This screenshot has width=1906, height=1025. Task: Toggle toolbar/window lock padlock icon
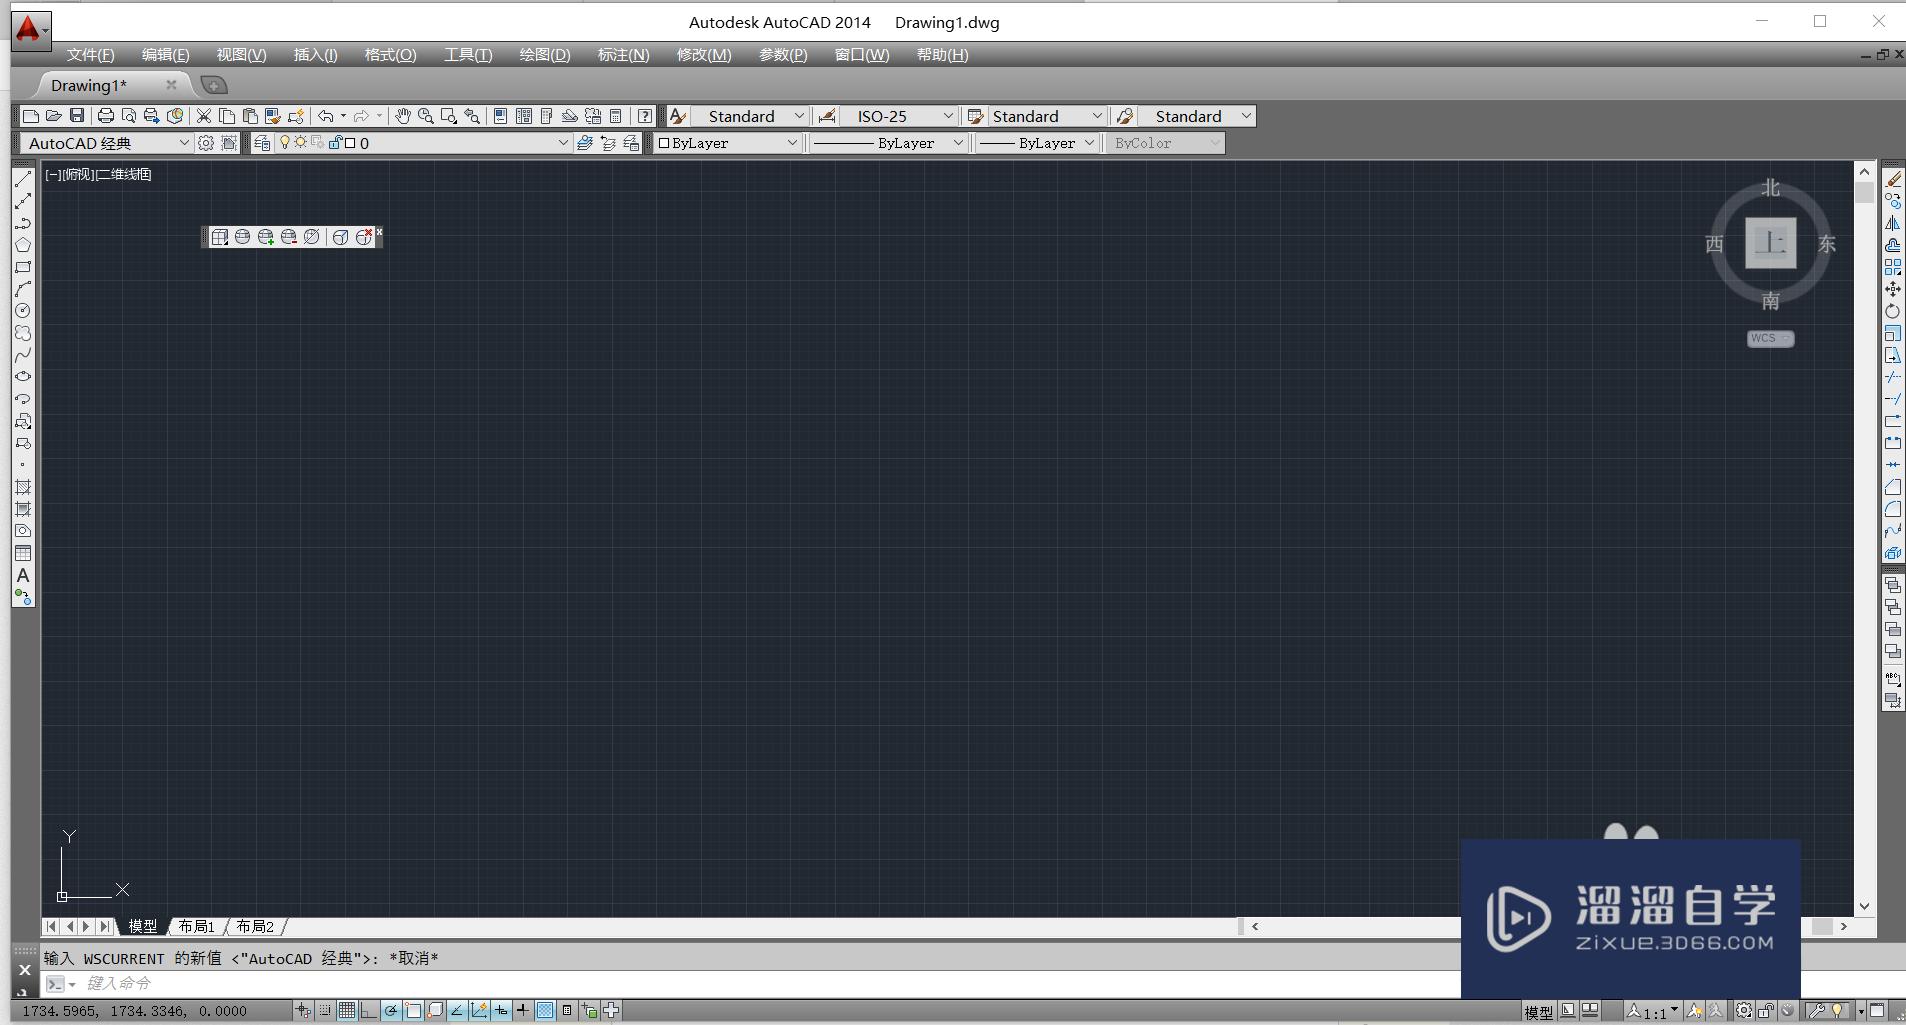[1767, 1011]
